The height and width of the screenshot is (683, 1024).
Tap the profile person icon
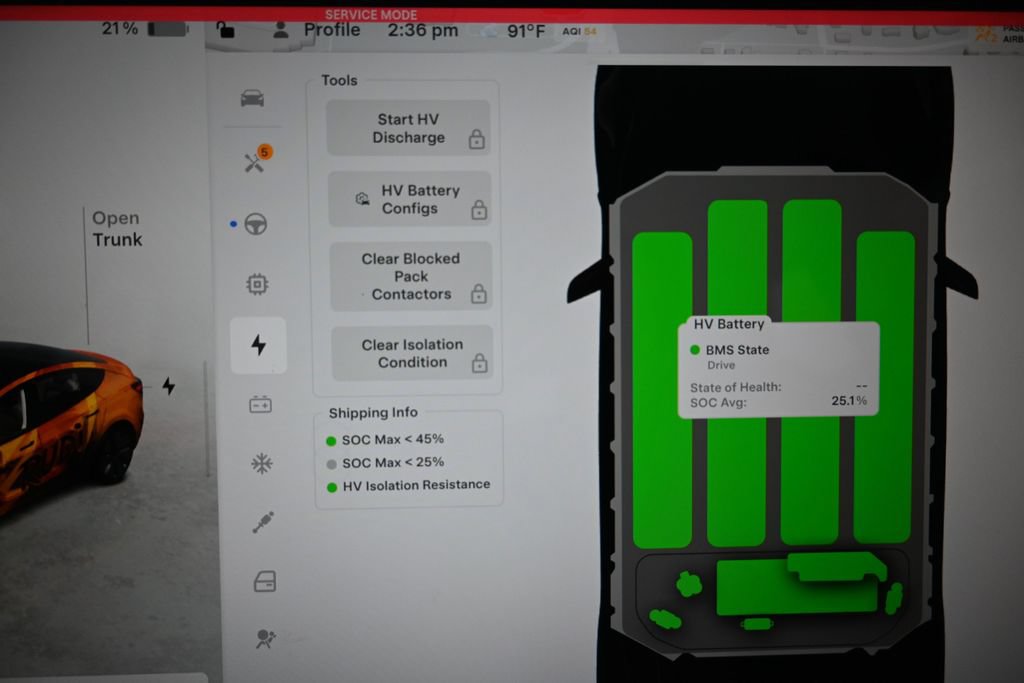pyautogui.click(x=281, y=29)
